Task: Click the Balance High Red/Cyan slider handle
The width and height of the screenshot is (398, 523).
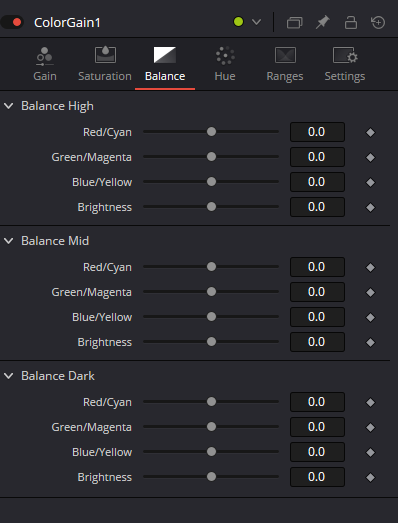Action: [211, 132]
